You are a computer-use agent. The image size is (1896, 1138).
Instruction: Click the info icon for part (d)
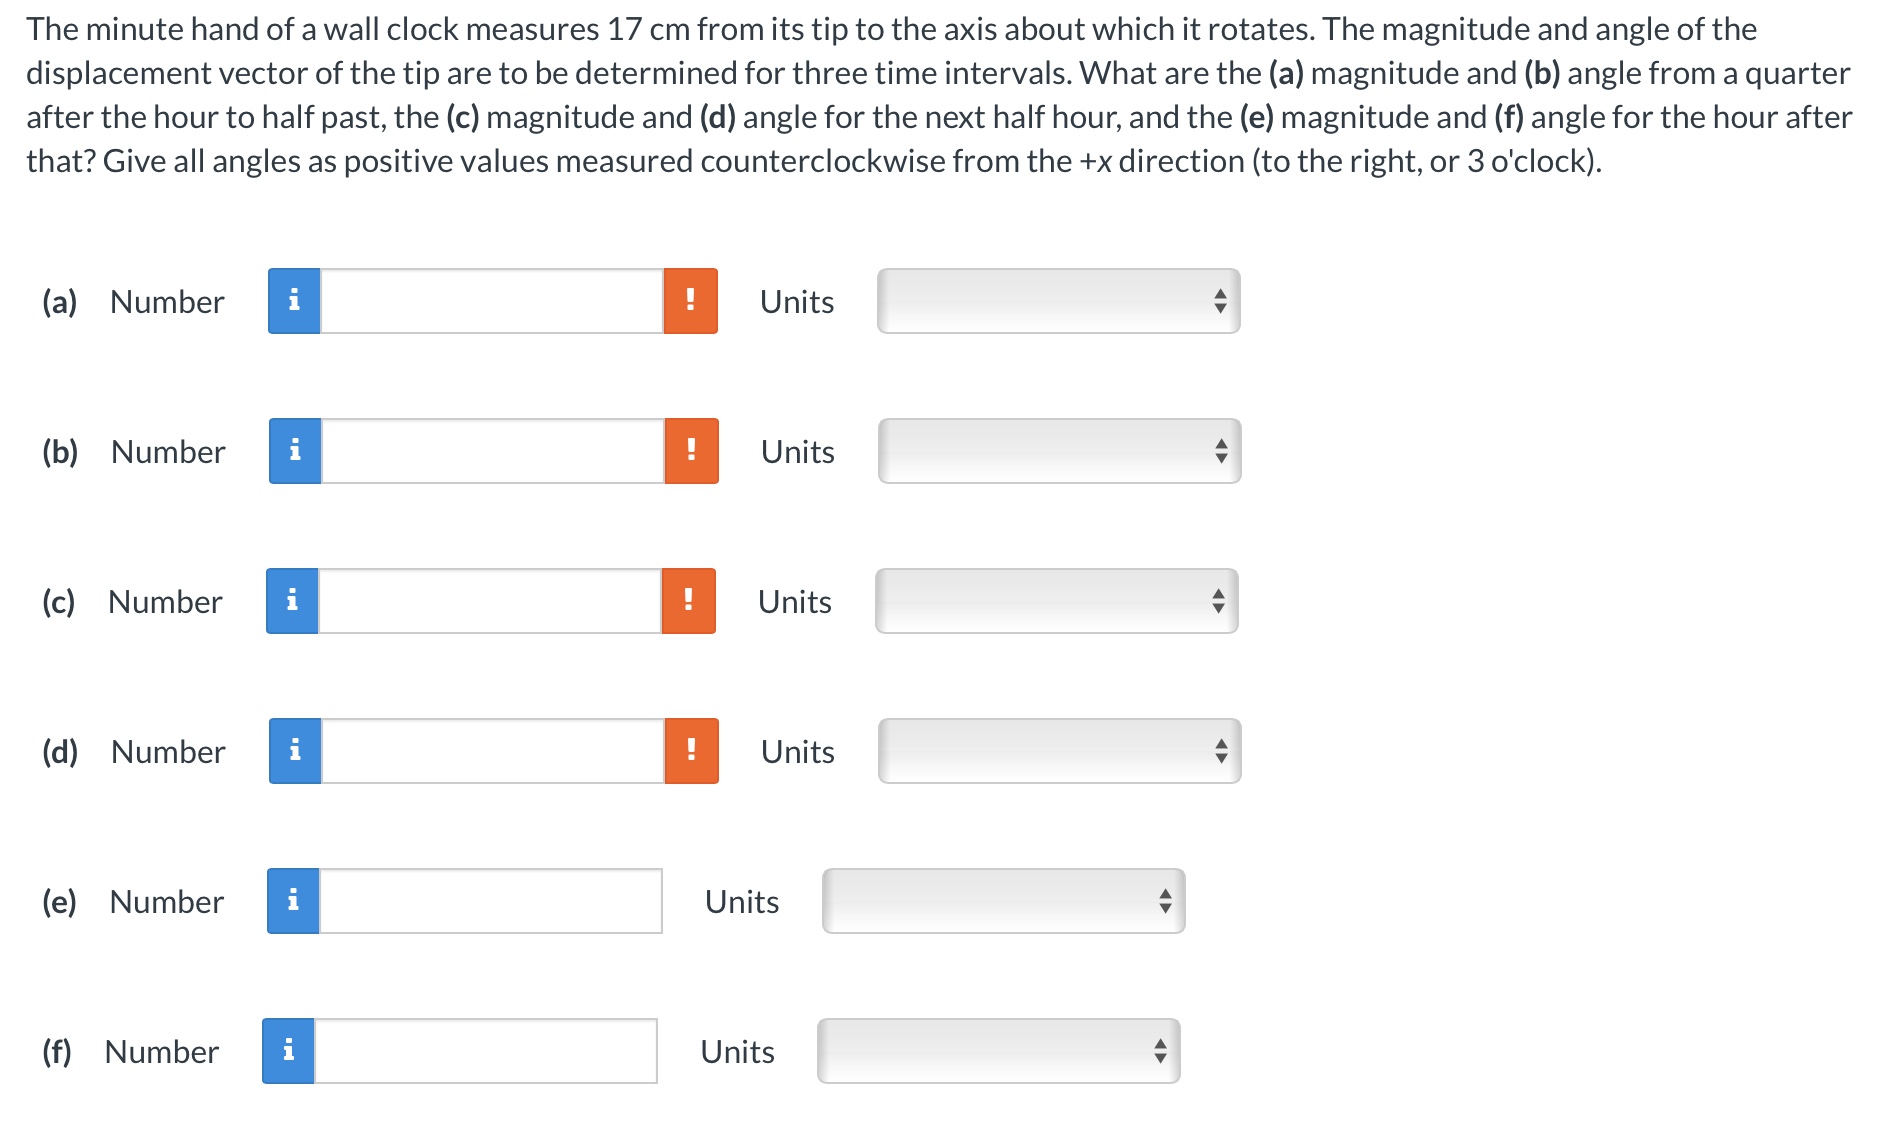(293, 751)
